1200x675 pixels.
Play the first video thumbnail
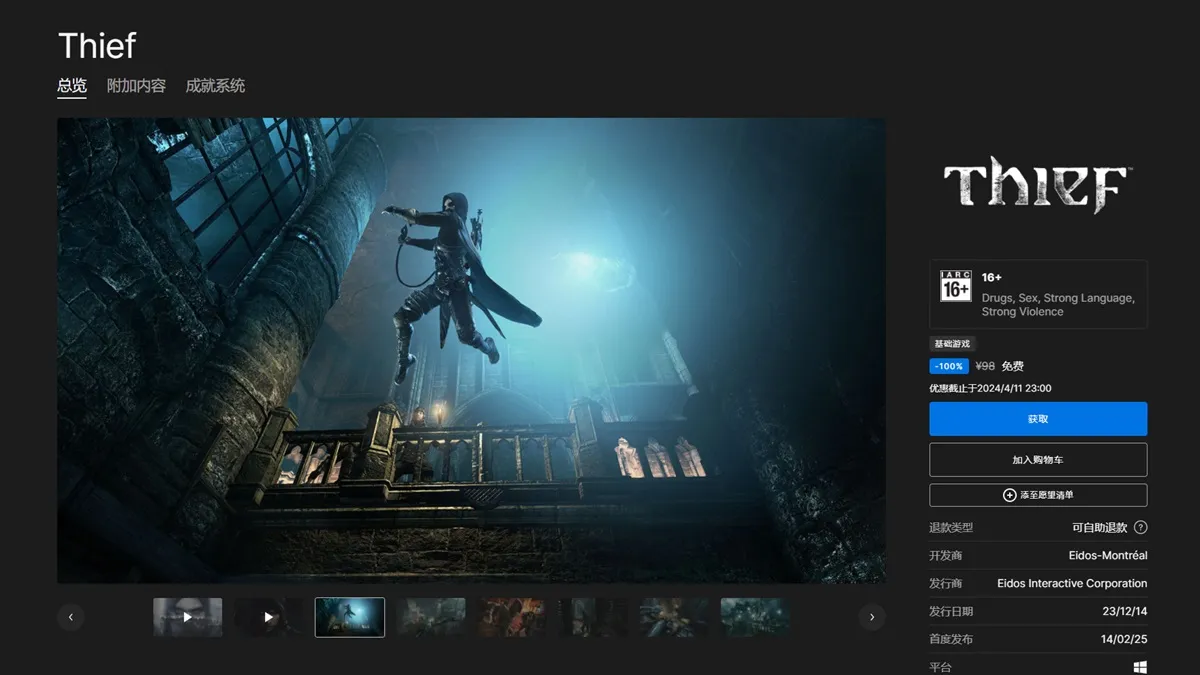[187, 617]
